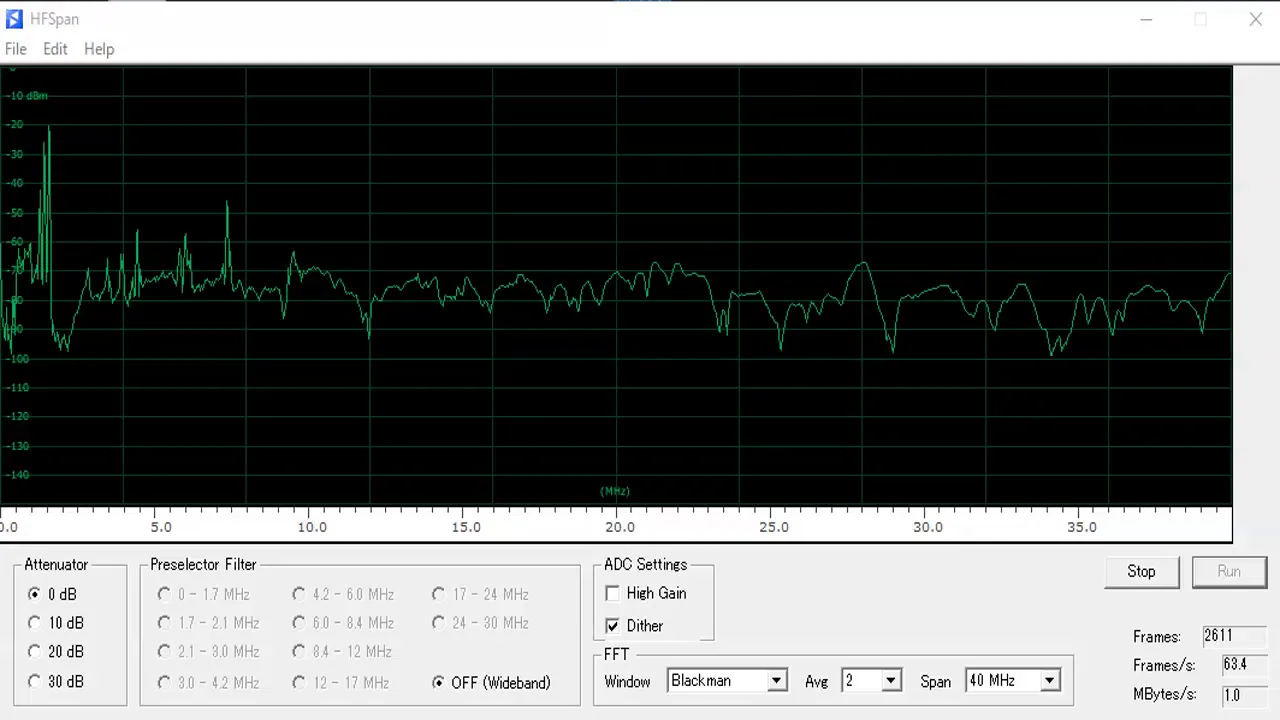Close the HFSpan window
Image resolution: width=1280 pixels, height=720 pixels.
point(1255,19)
